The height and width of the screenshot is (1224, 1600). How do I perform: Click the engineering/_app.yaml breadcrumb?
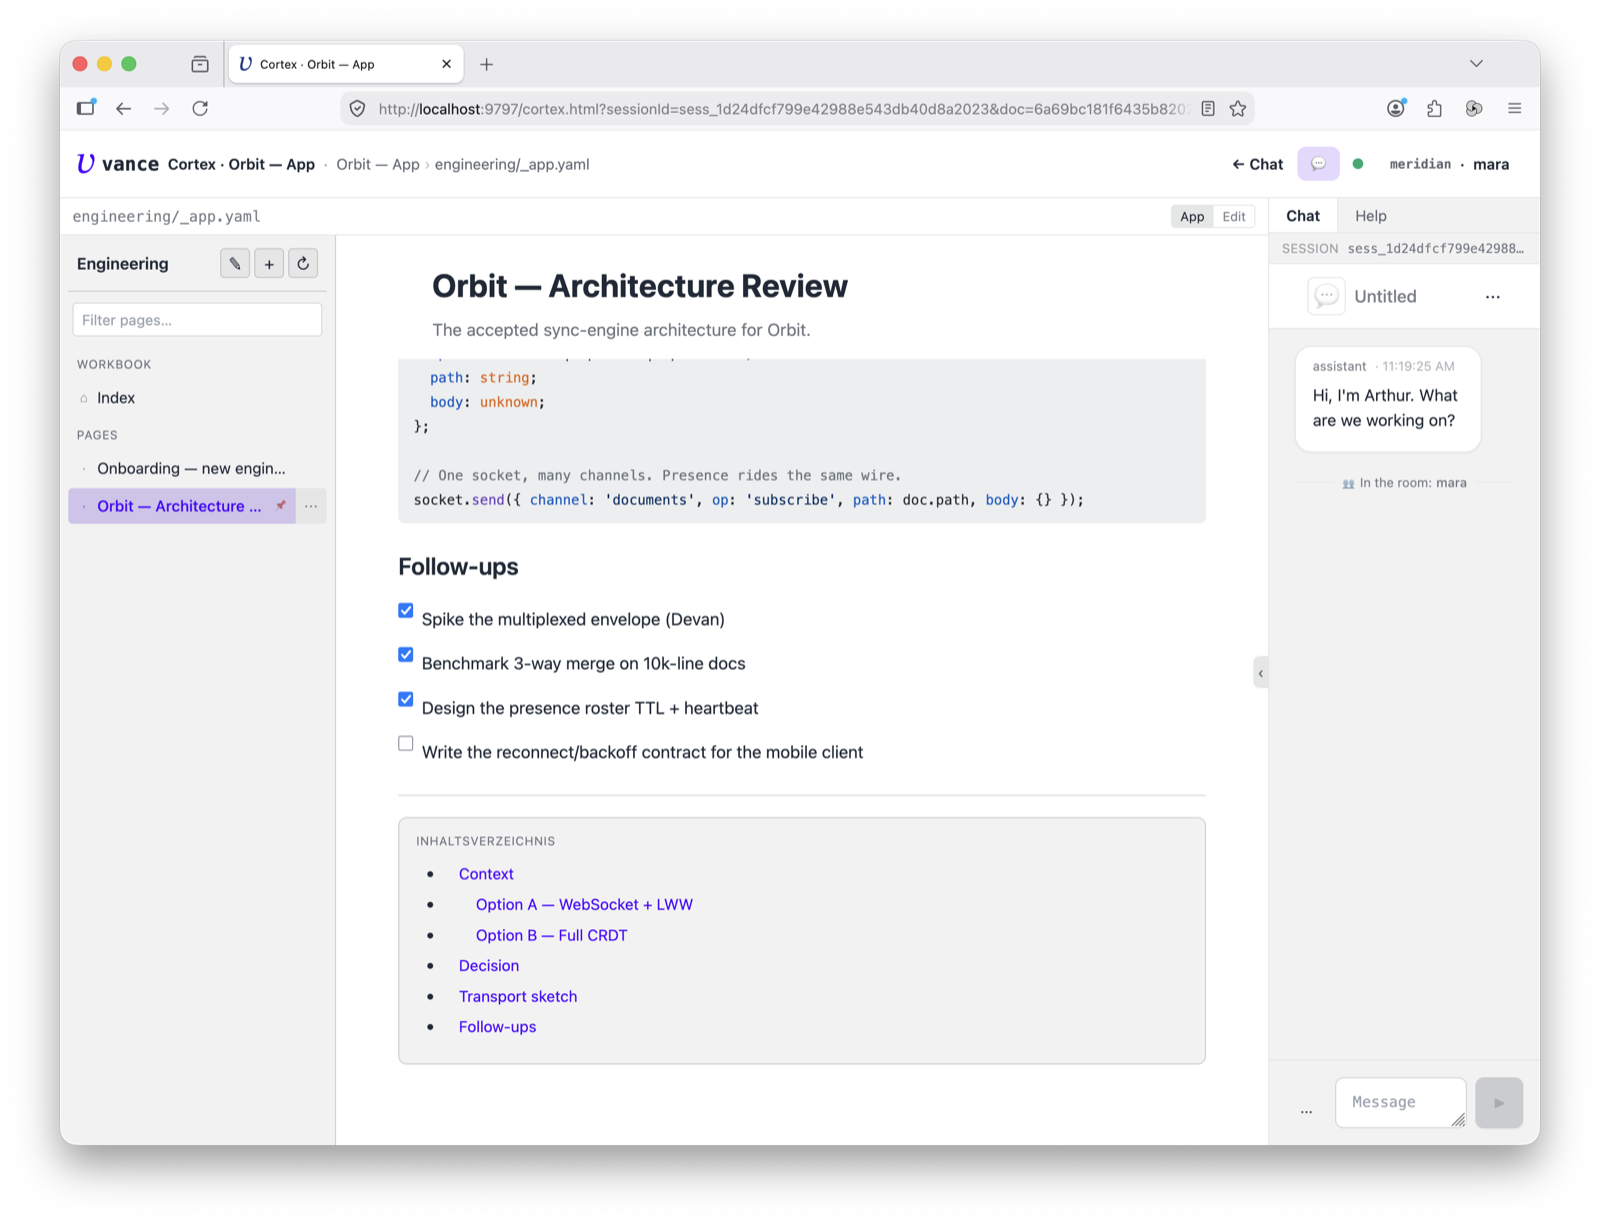pos(512,164)
